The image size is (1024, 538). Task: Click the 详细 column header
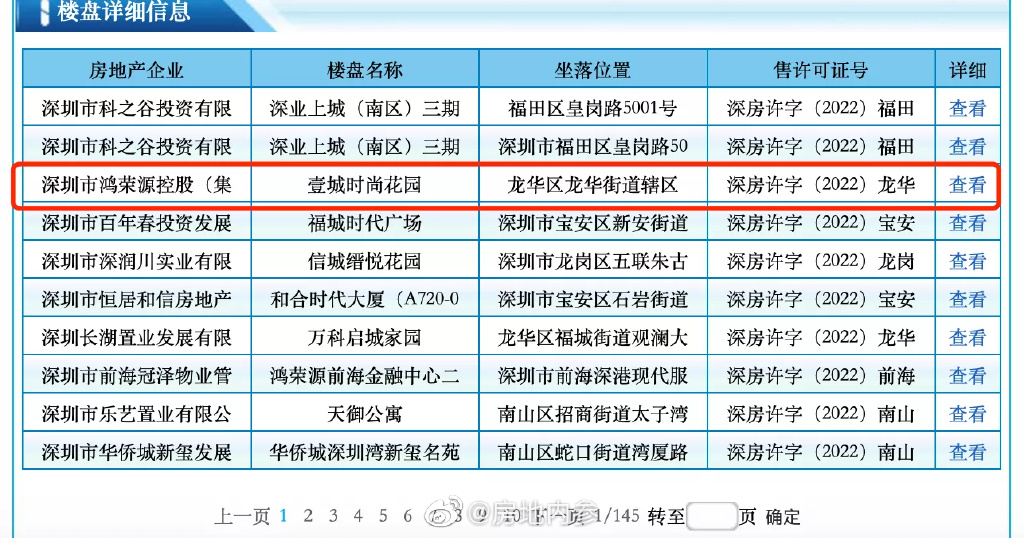(968, 71)
